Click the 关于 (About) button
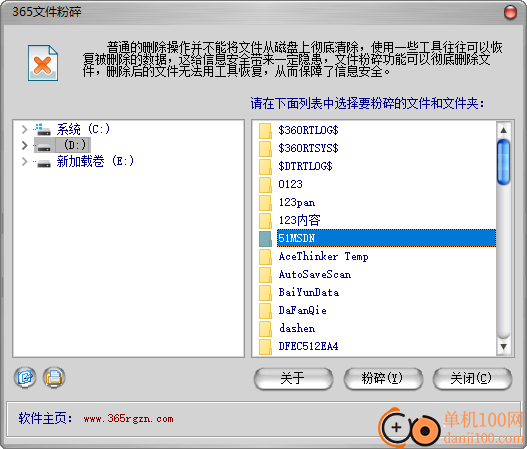Screen dimensions: 527x449 (x=293, y=379)
